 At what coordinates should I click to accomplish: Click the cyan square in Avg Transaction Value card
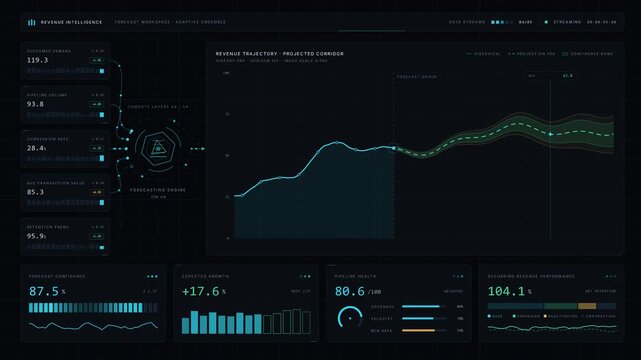coord(102,202)
